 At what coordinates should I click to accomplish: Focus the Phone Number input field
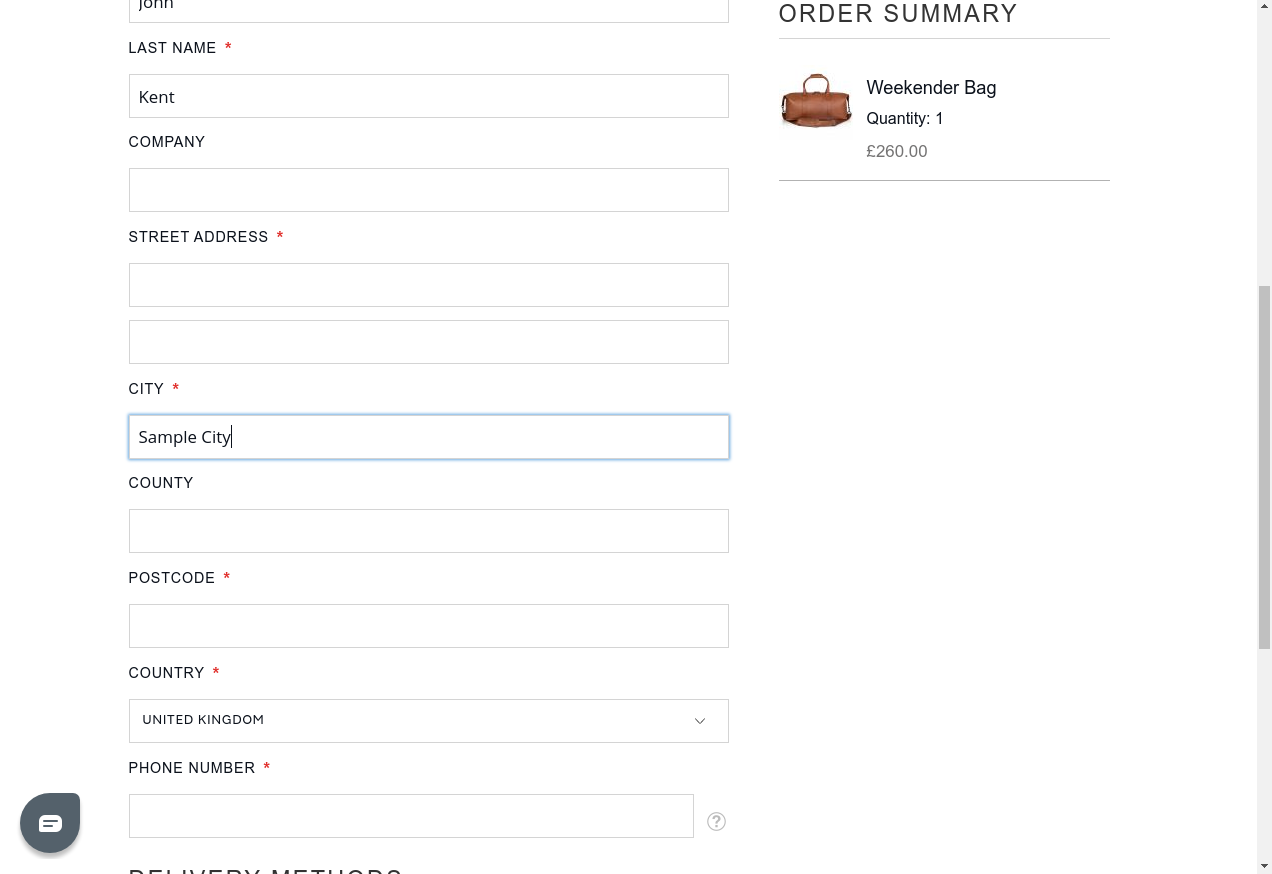tap(411, 816)
